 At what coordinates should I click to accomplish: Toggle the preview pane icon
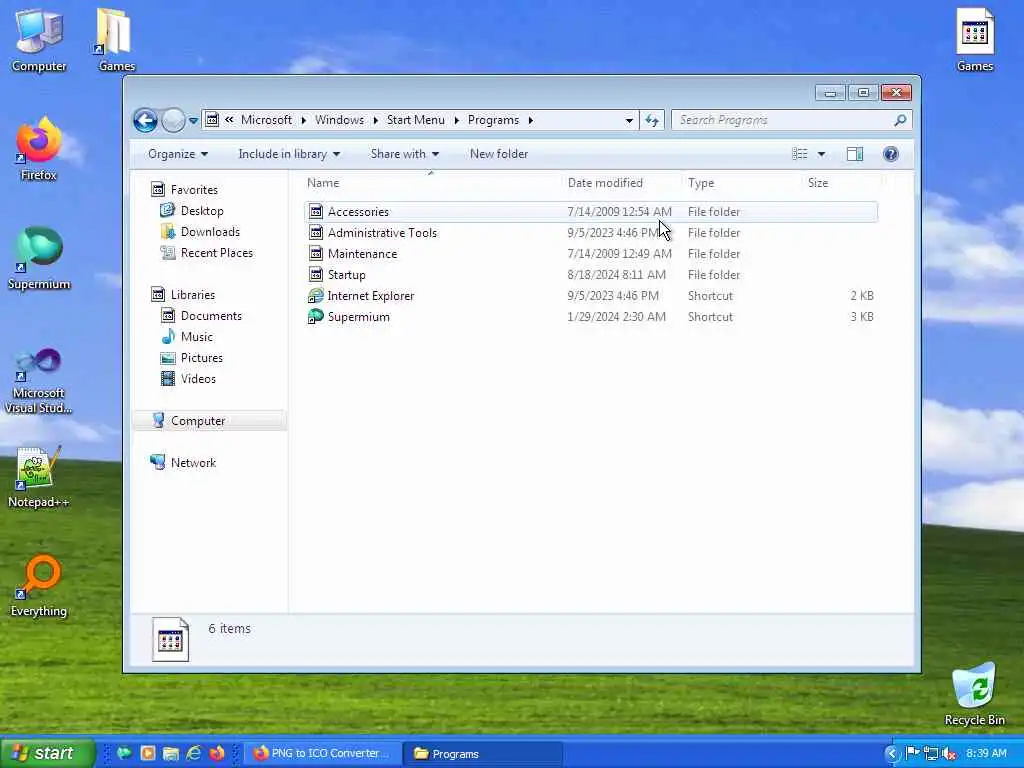click(x=855, y=154)
